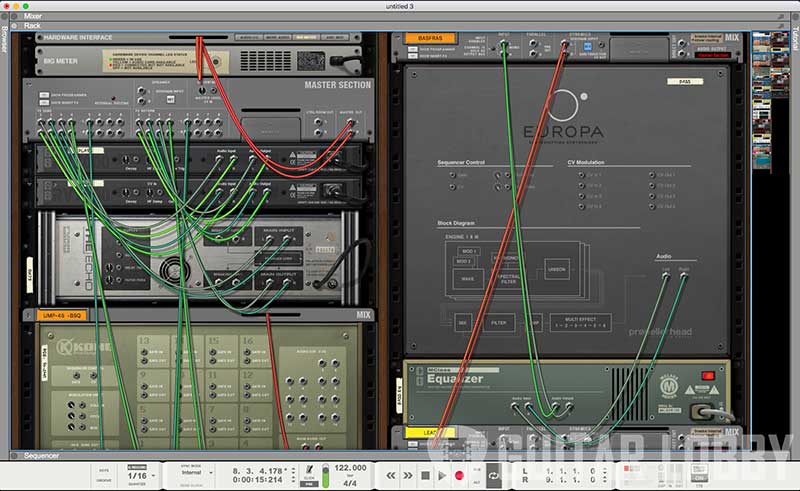This screenshot has height=491, width=800.
Task: Click the Alt button
Action: click(477, 482)
